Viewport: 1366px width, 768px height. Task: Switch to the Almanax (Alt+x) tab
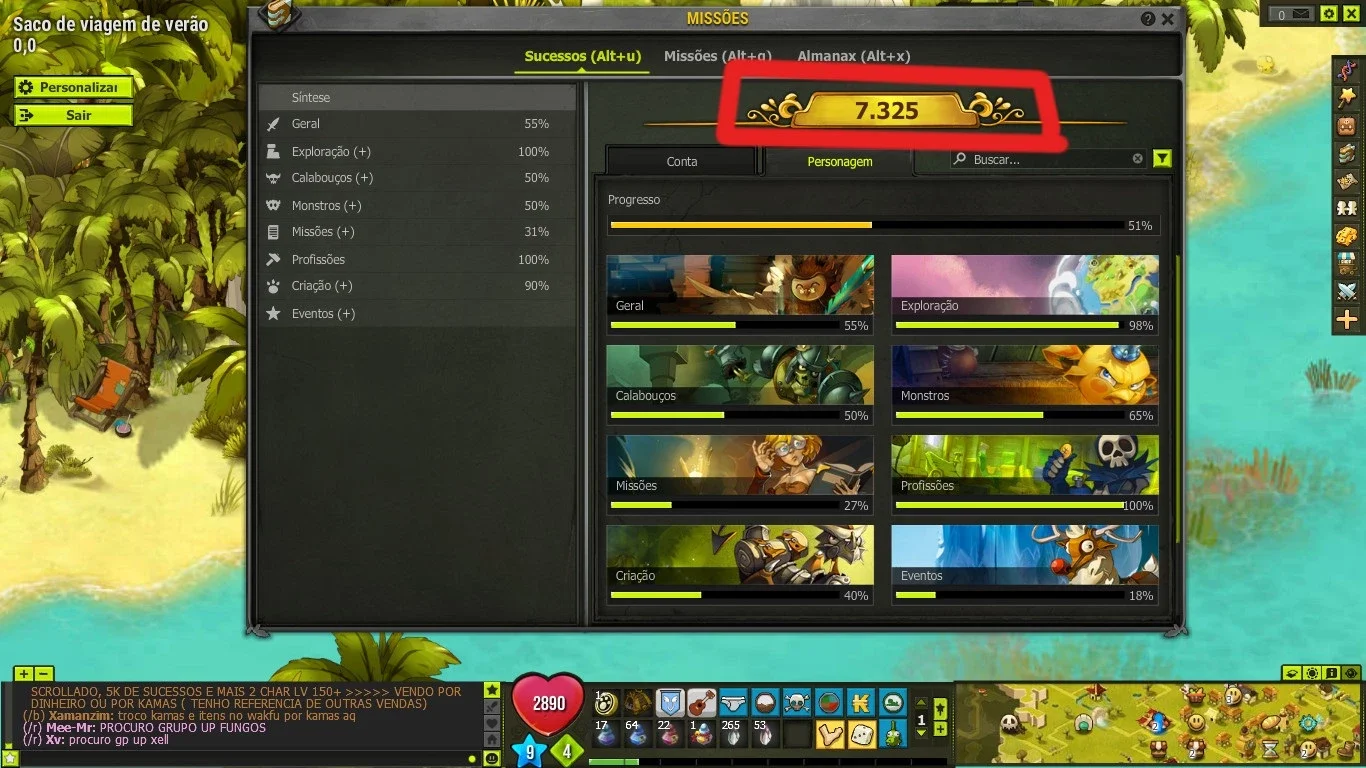(854, 56)
